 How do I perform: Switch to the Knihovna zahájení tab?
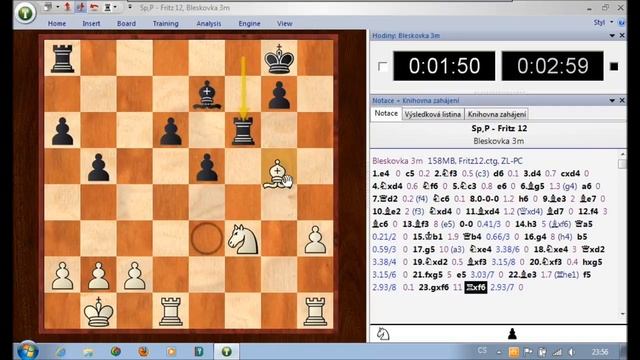(x=496, y=114)
